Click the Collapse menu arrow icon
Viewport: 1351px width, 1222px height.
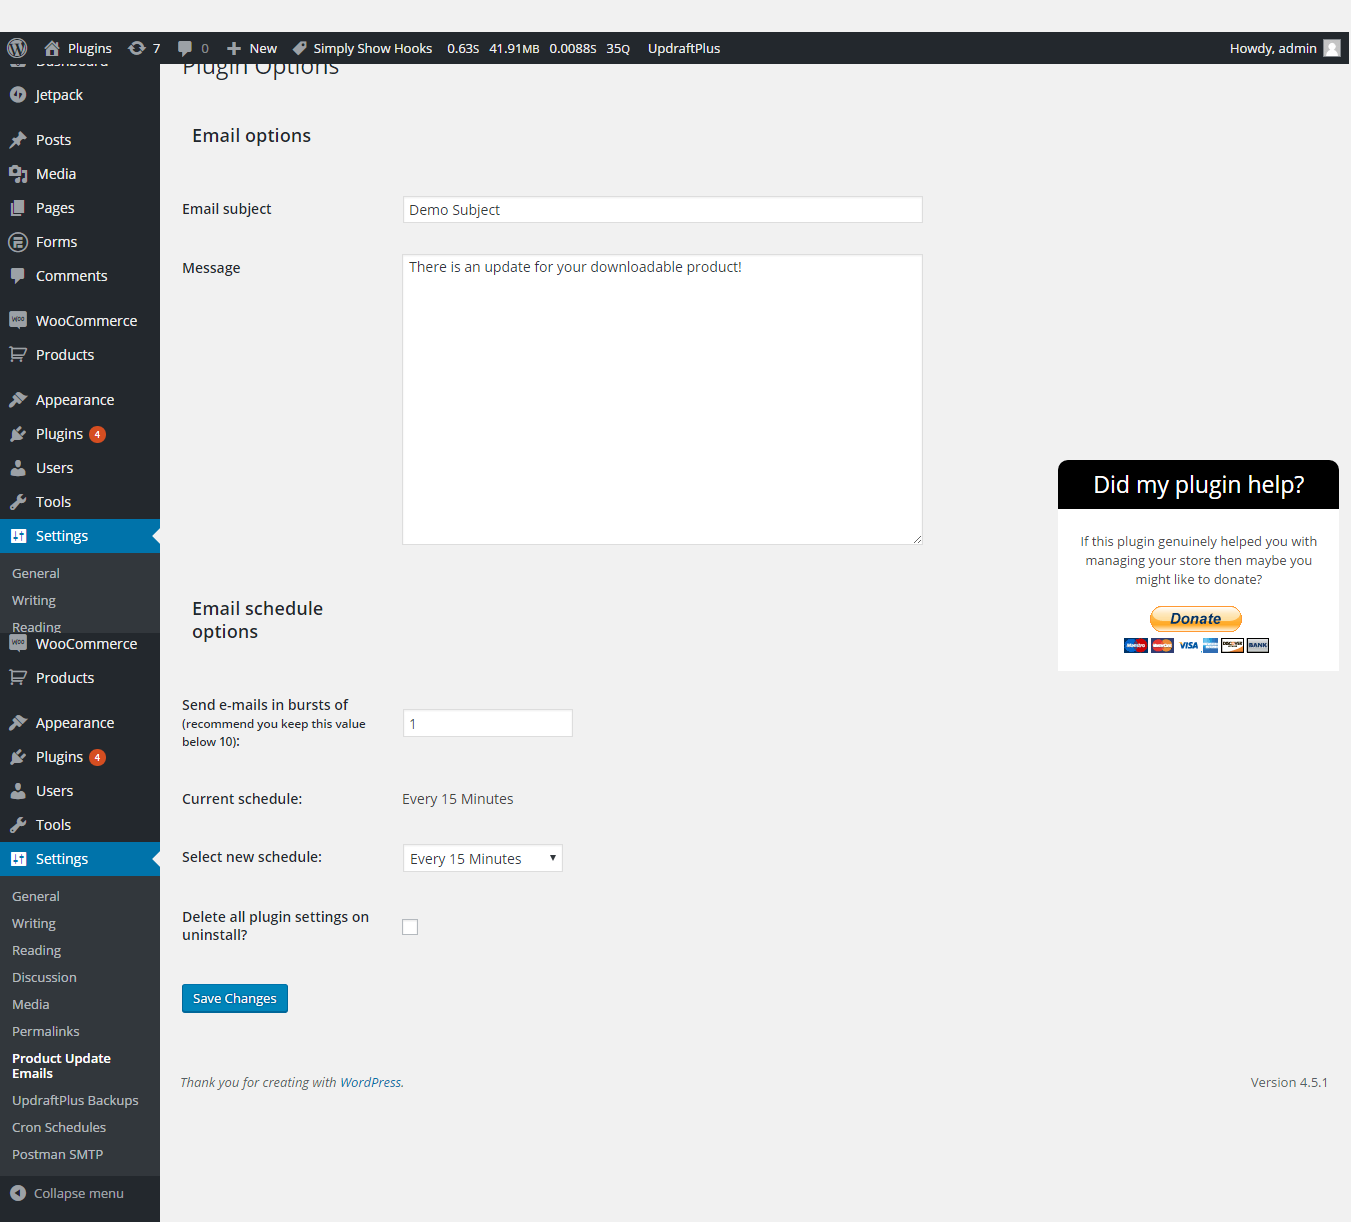coord(18,1193)
